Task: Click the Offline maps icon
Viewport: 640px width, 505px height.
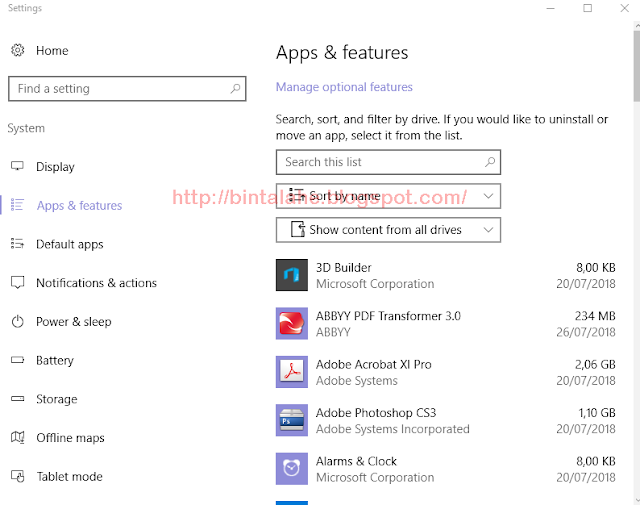Action: [x=17, y=437]
